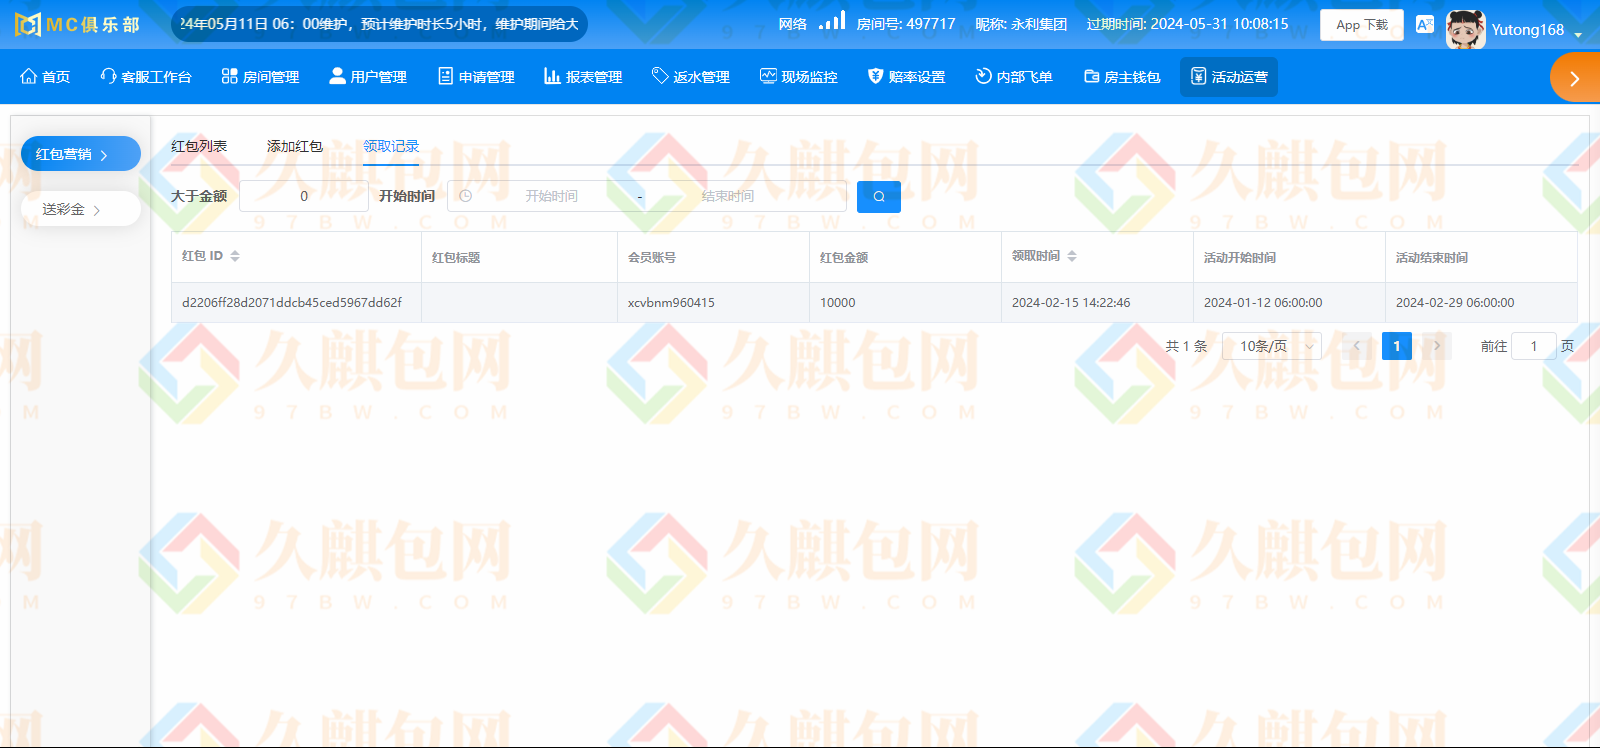The image size is (1600, 748).
Task: Click the 红包金额 column header
Action: click(x=844, y=257)
